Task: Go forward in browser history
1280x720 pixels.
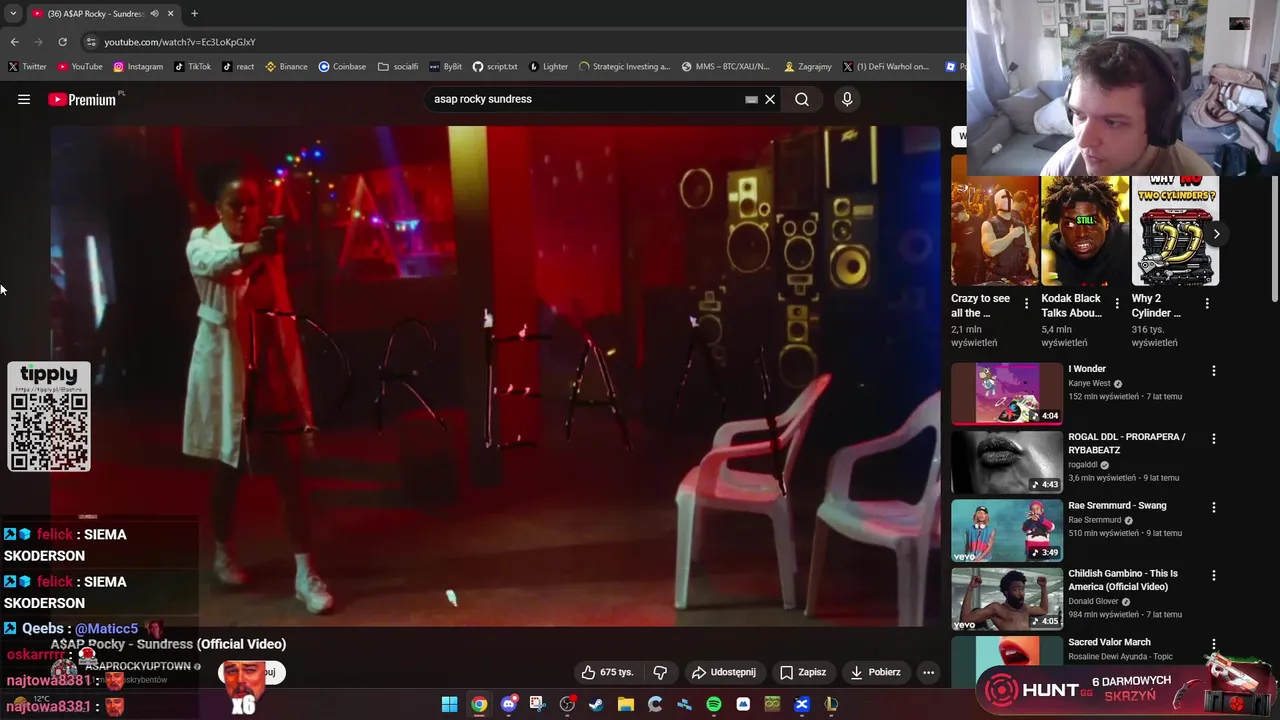Action: pos(38,42)
